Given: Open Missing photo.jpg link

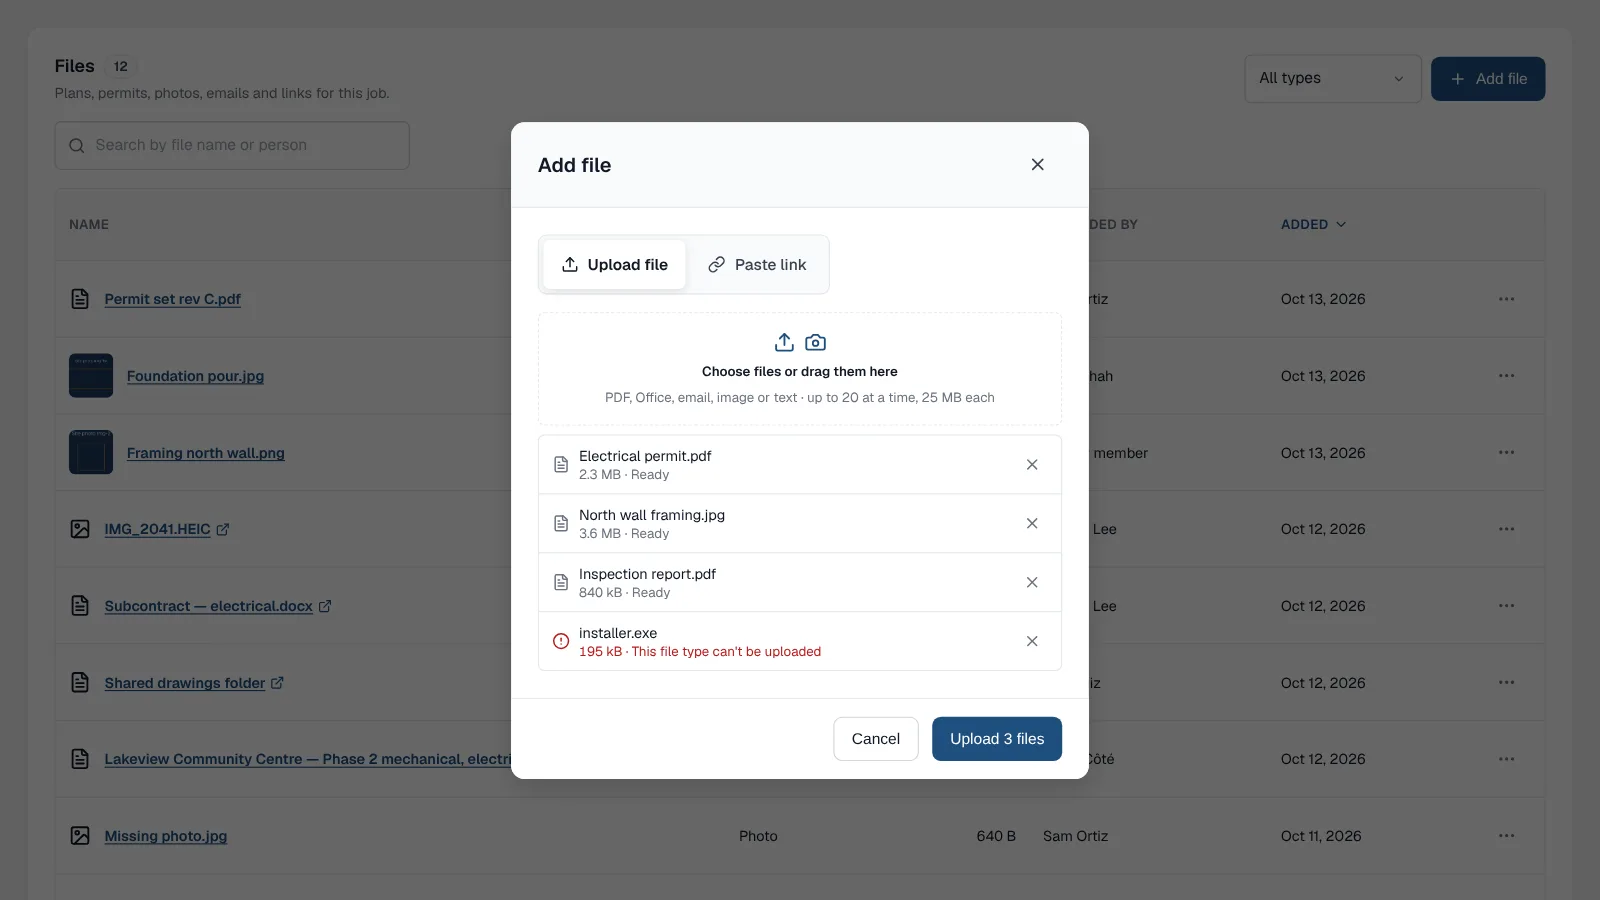Looking at the screenshot, I should click(x=165, y=836).
